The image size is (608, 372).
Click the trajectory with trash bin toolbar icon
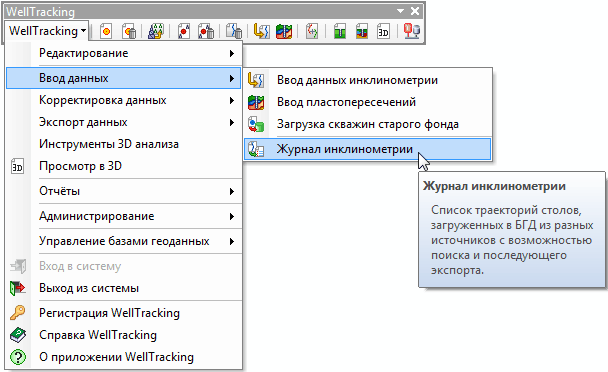[234, 31]
